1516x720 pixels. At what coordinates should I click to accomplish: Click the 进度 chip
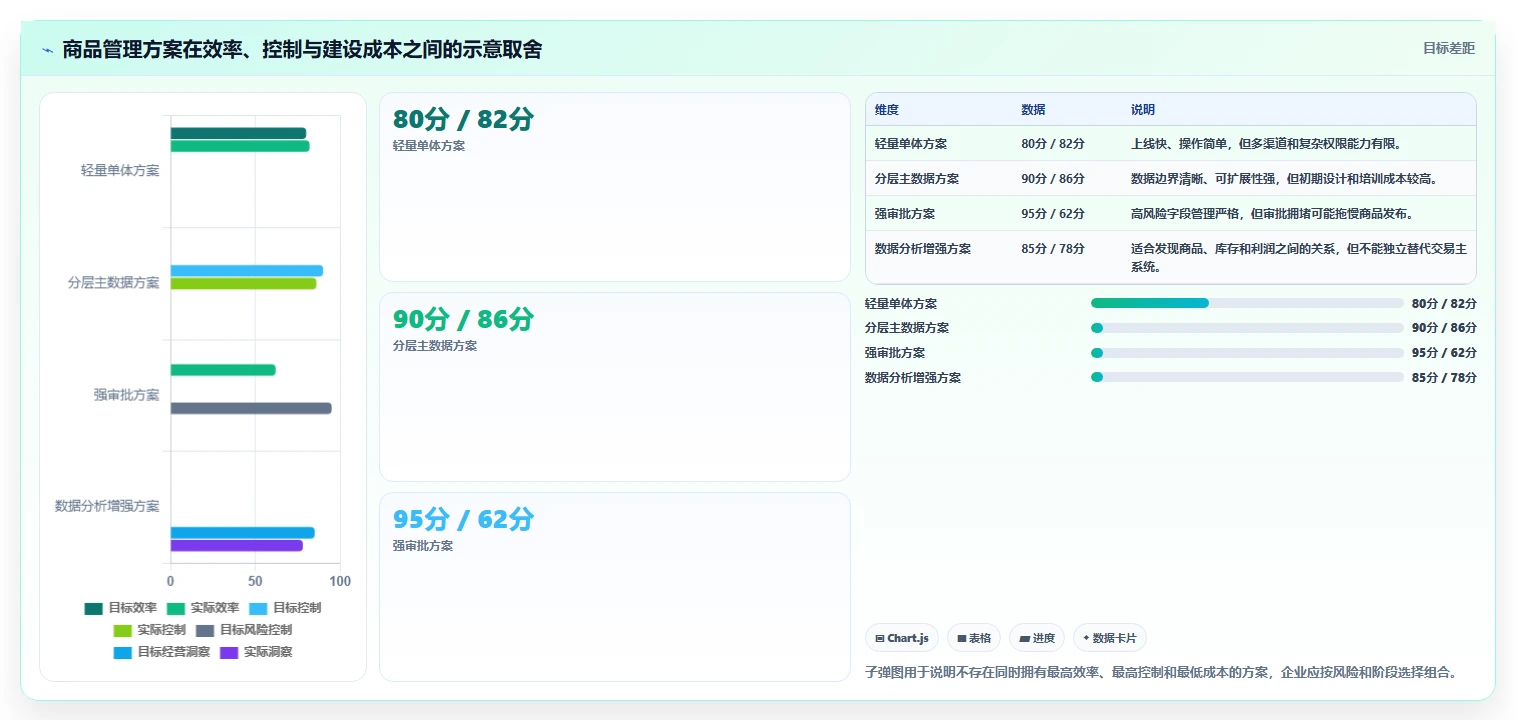tap(1037, 638)
